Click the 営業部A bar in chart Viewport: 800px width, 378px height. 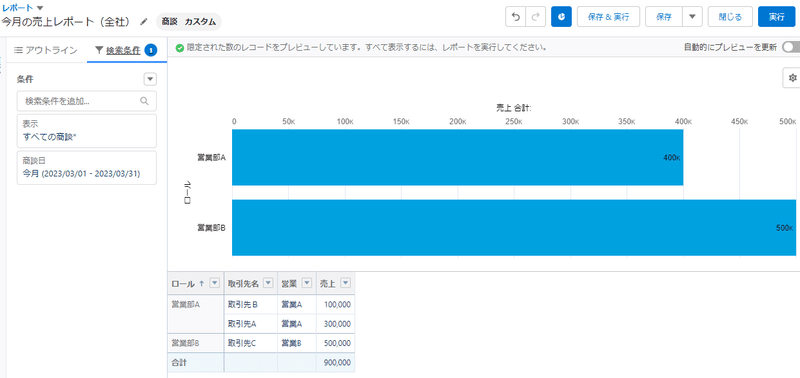(x=458, y=157)
